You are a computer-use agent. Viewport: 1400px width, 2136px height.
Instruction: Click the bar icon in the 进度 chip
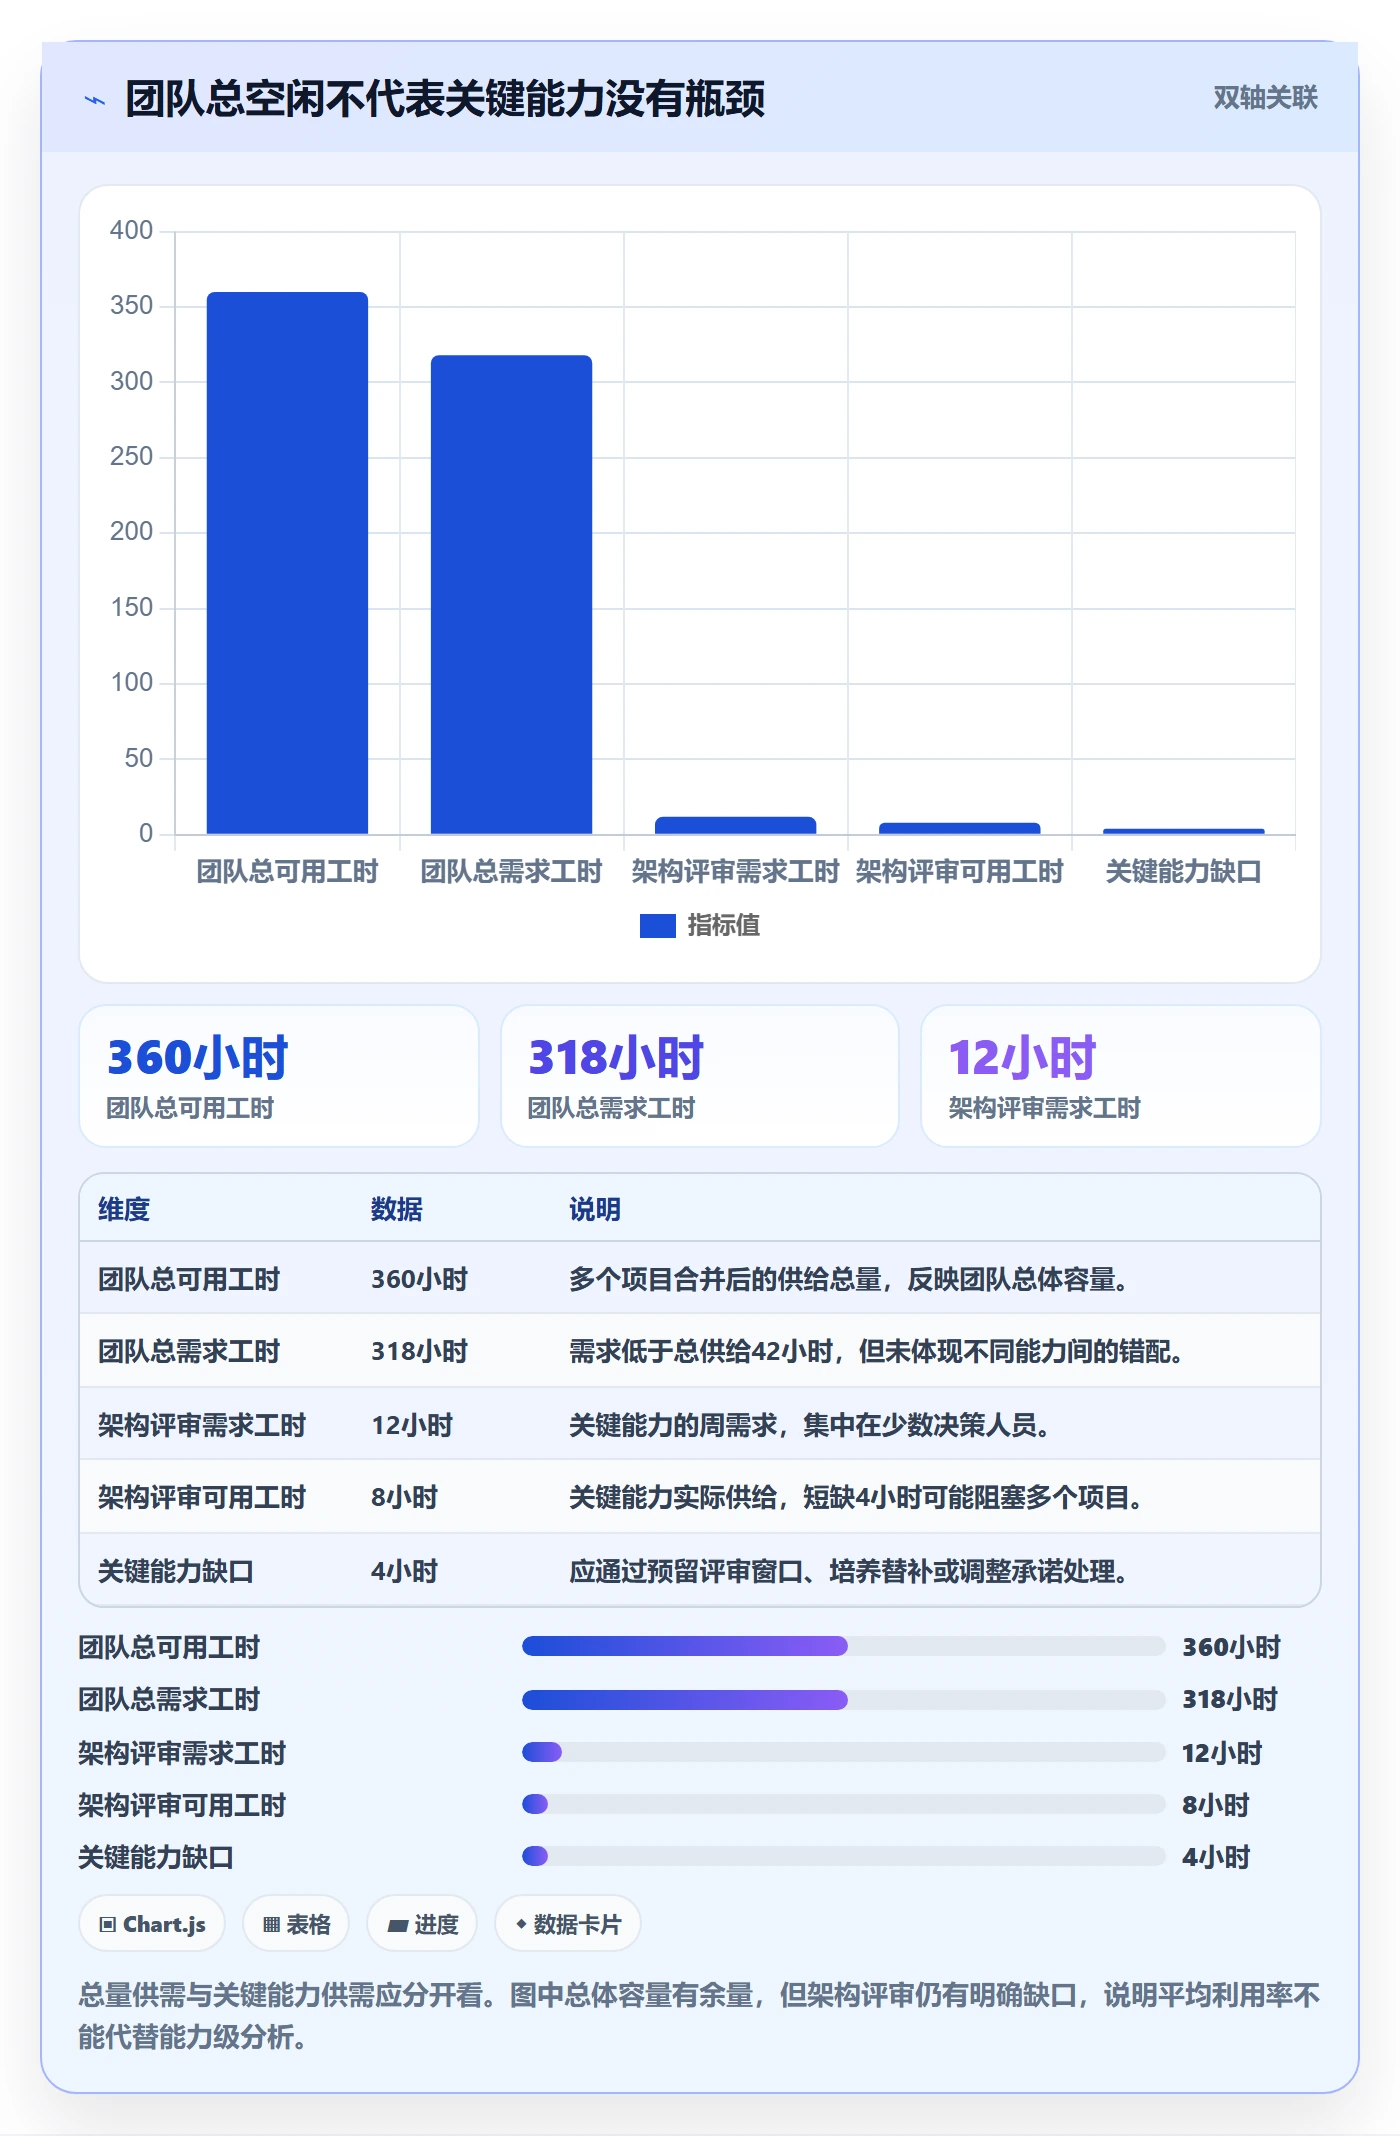coord(398,1925)
